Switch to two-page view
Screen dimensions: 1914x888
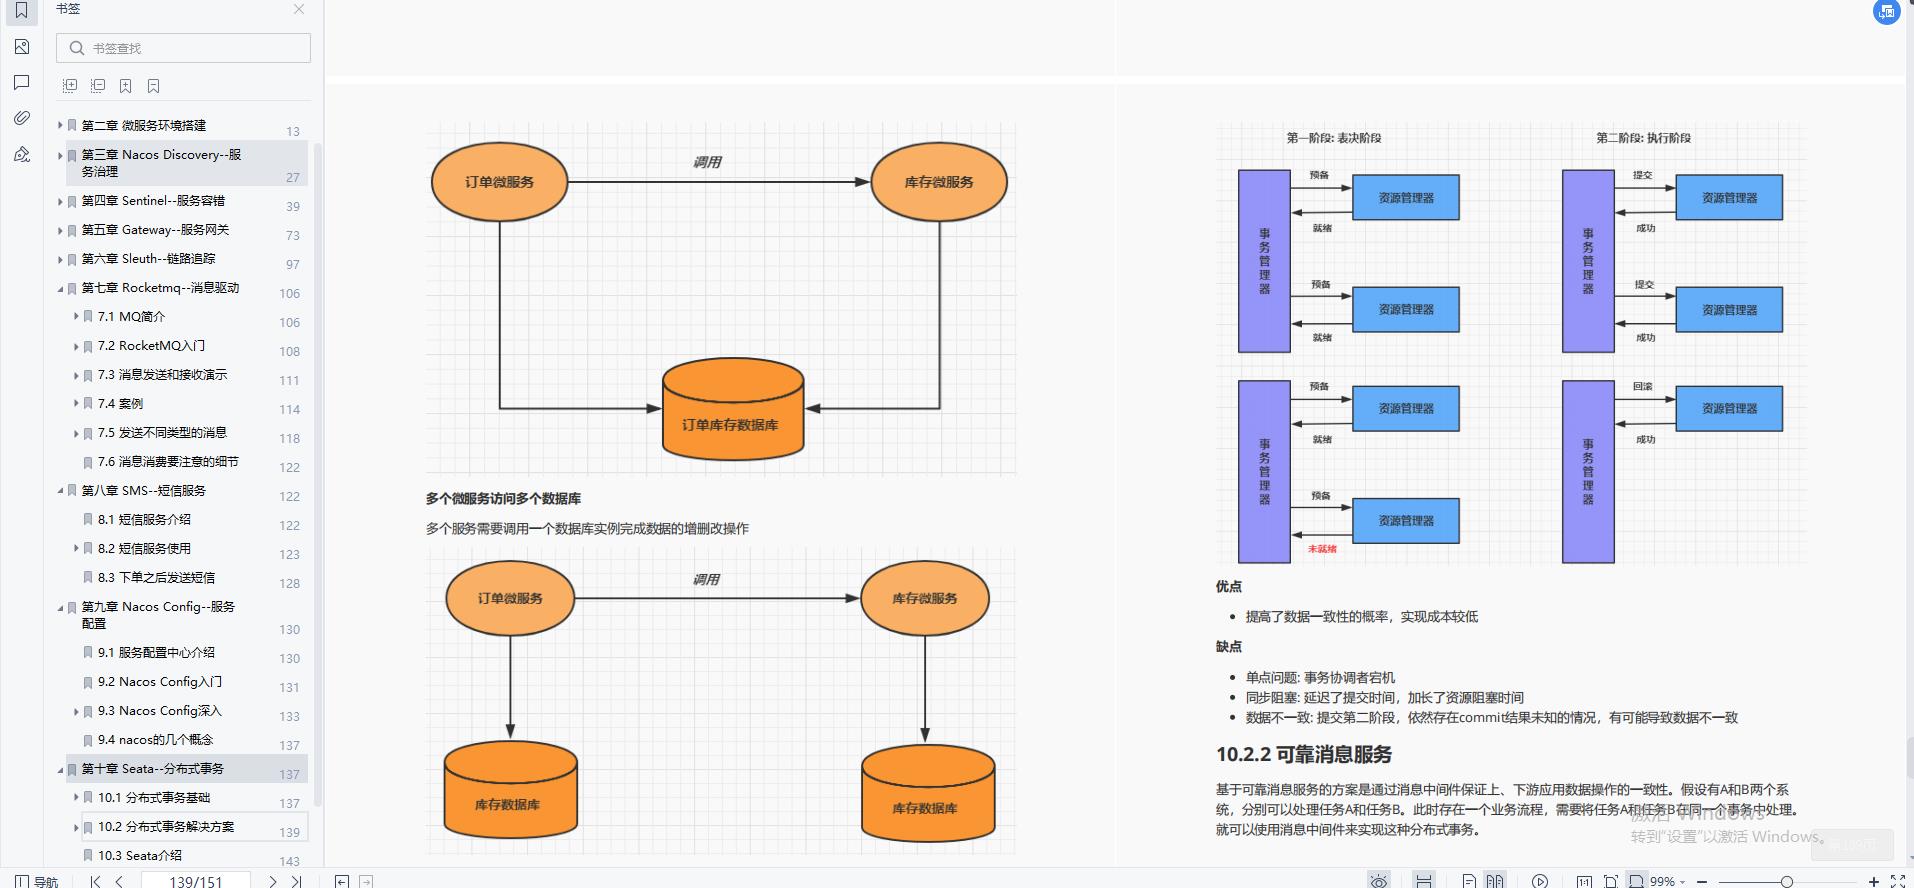pos(1495,881)
